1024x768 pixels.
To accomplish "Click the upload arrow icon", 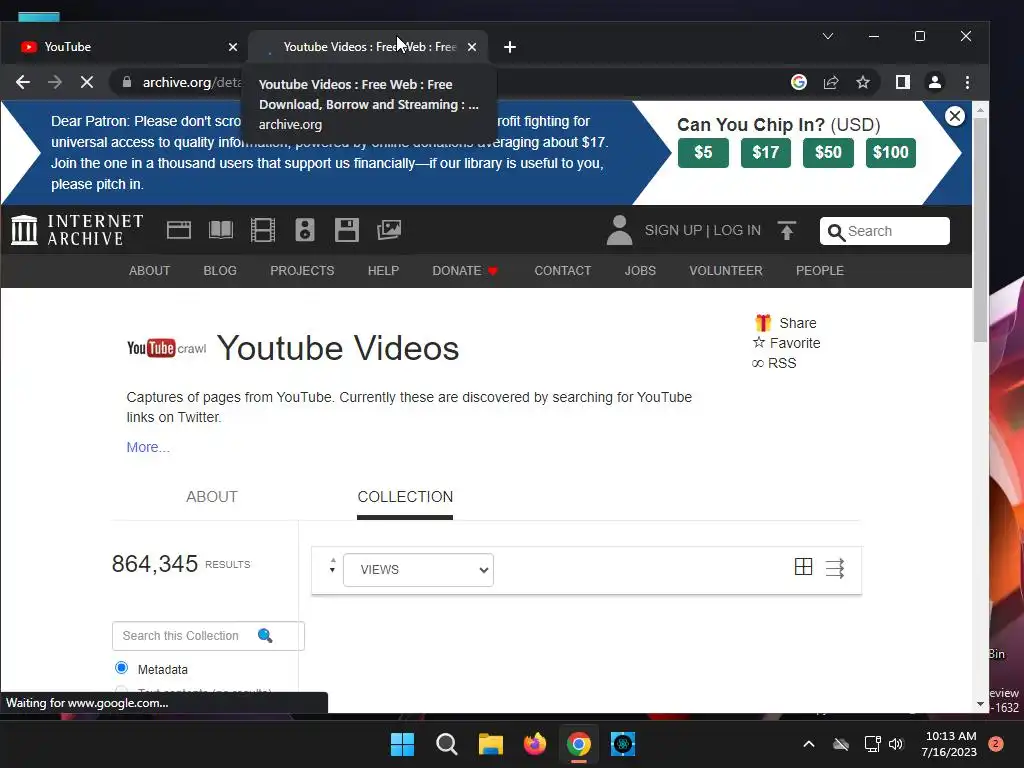I will click(787, 231).
